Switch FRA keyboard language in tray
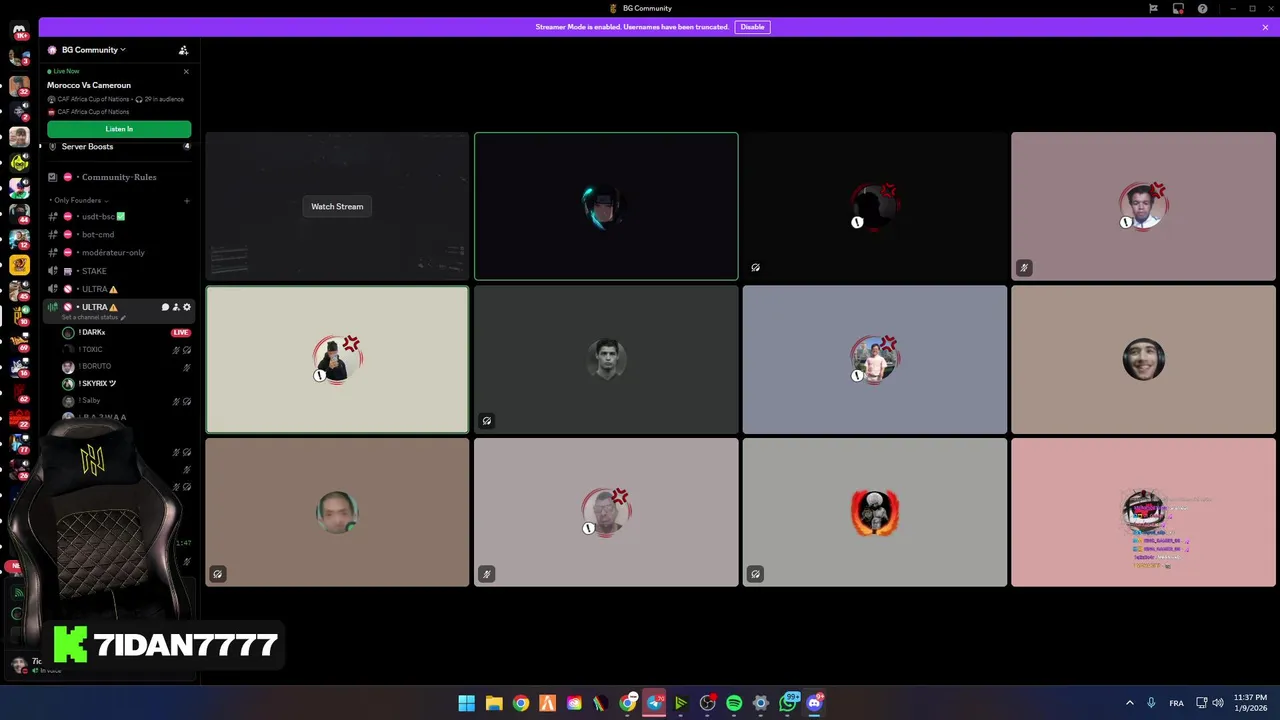Image resolution: width=1280 pixels, height=720 pixels. point(1177,703)
